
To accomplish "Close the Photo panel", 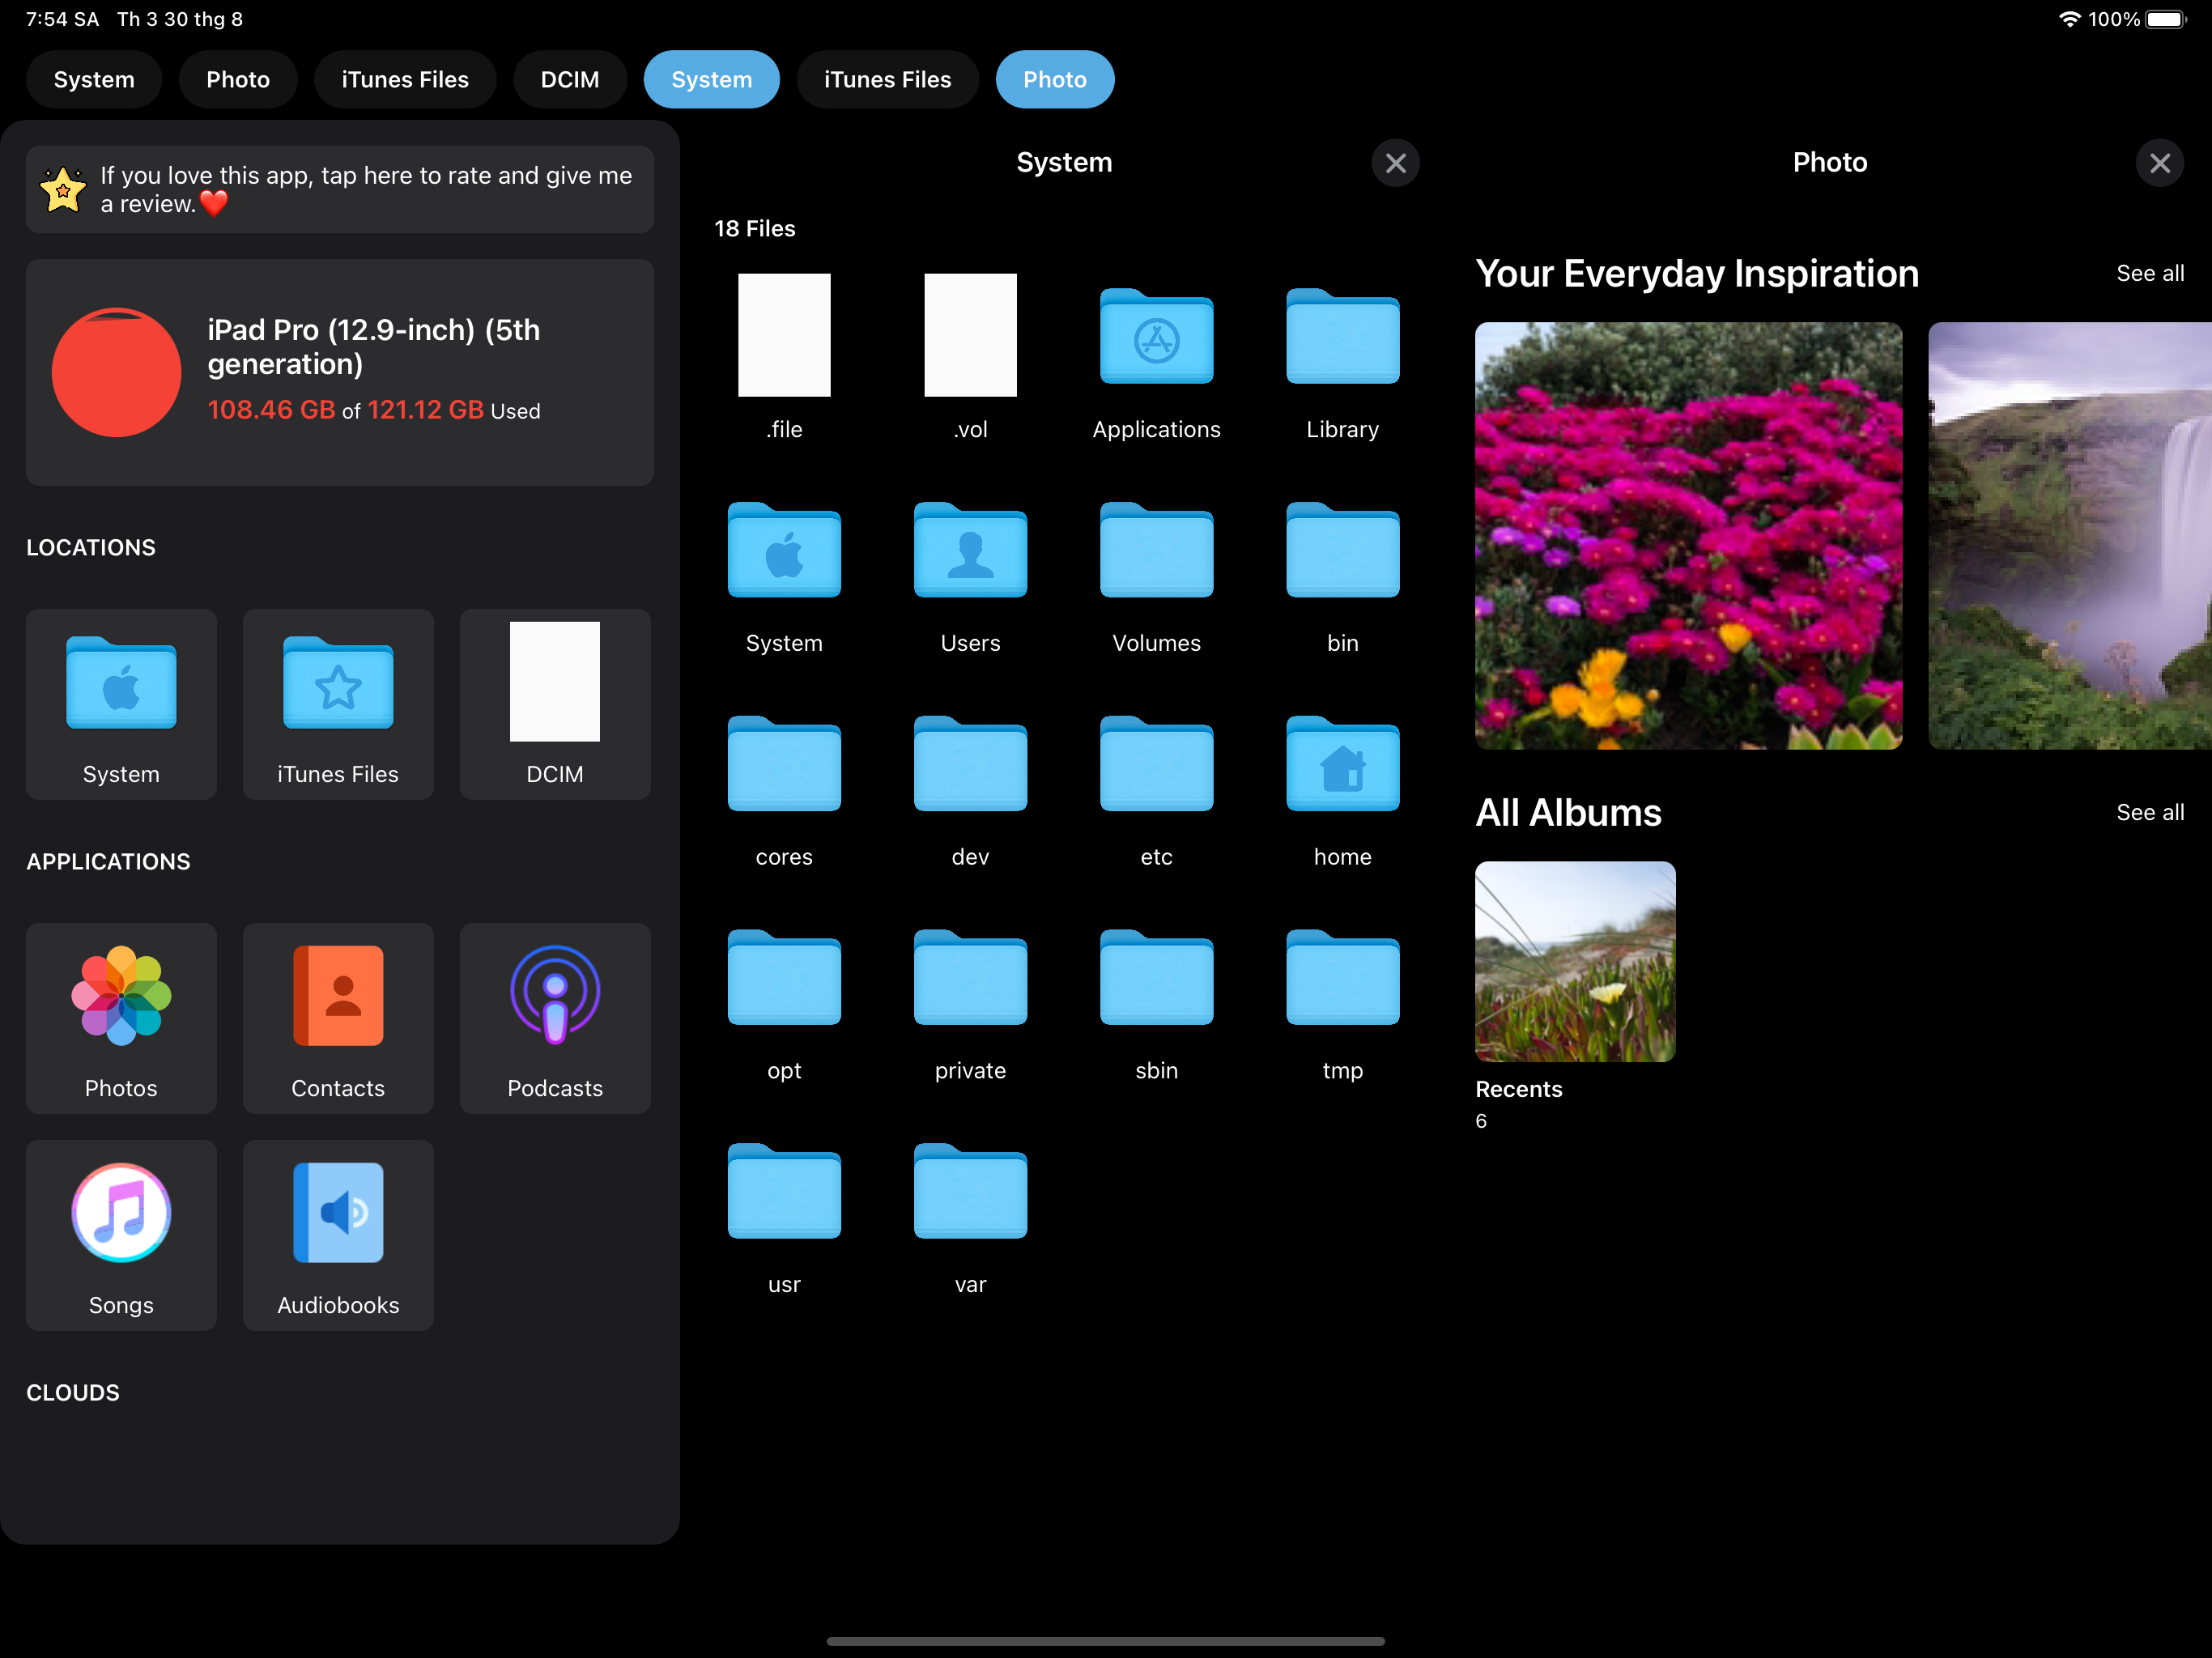I will pos(2159,162).
